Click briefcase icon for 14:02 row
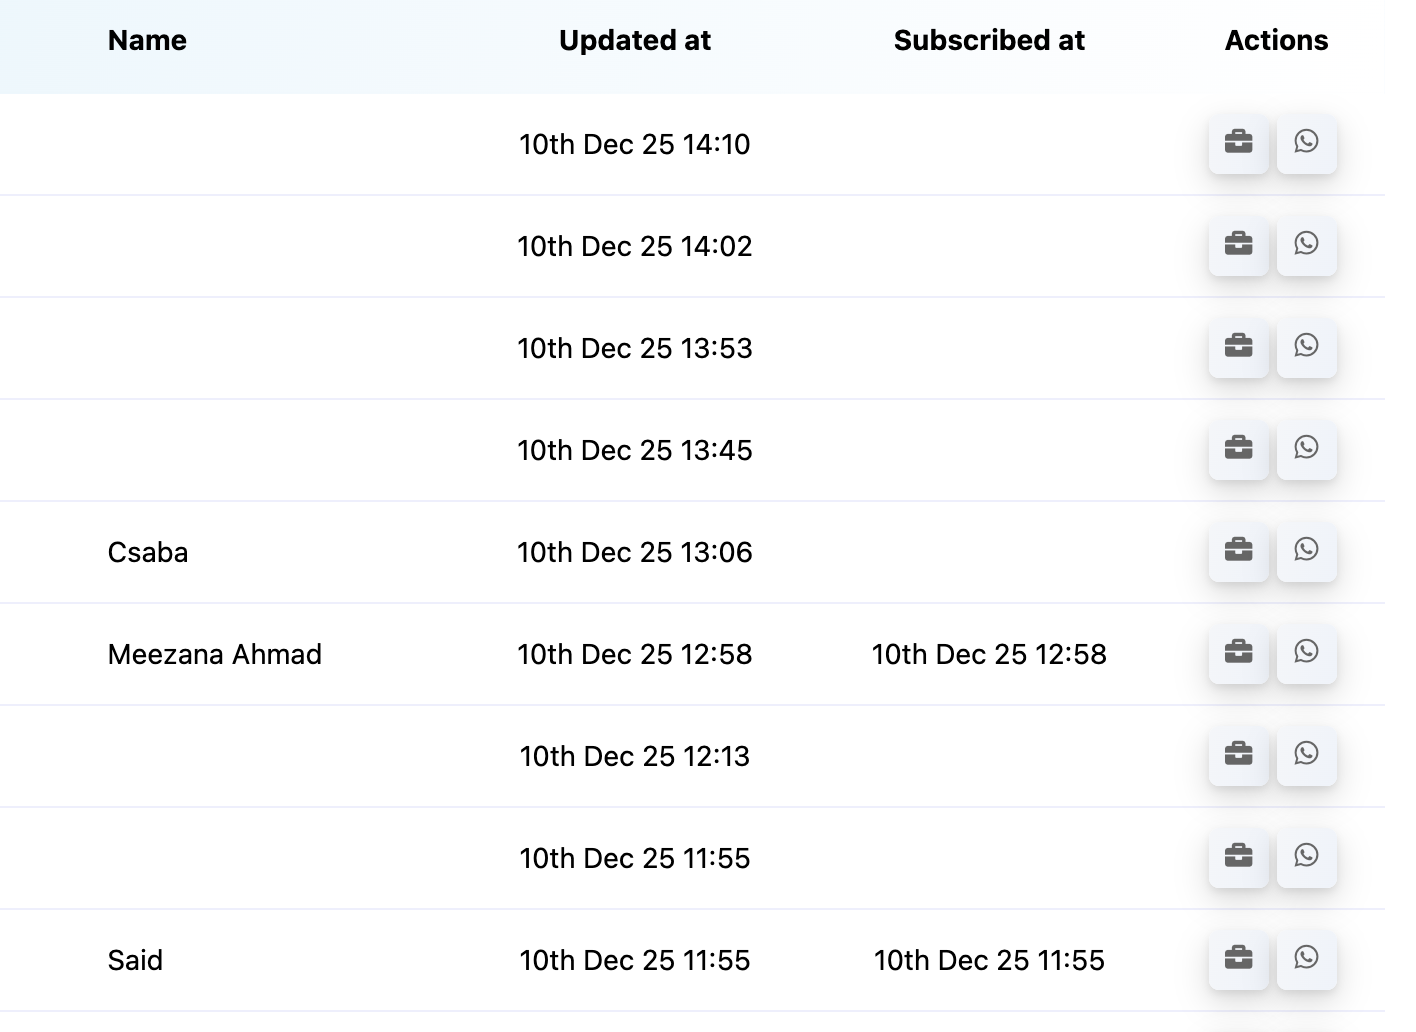Image resolution: width=1416 pixels, height=1032 pixels. pos(1238,245)
